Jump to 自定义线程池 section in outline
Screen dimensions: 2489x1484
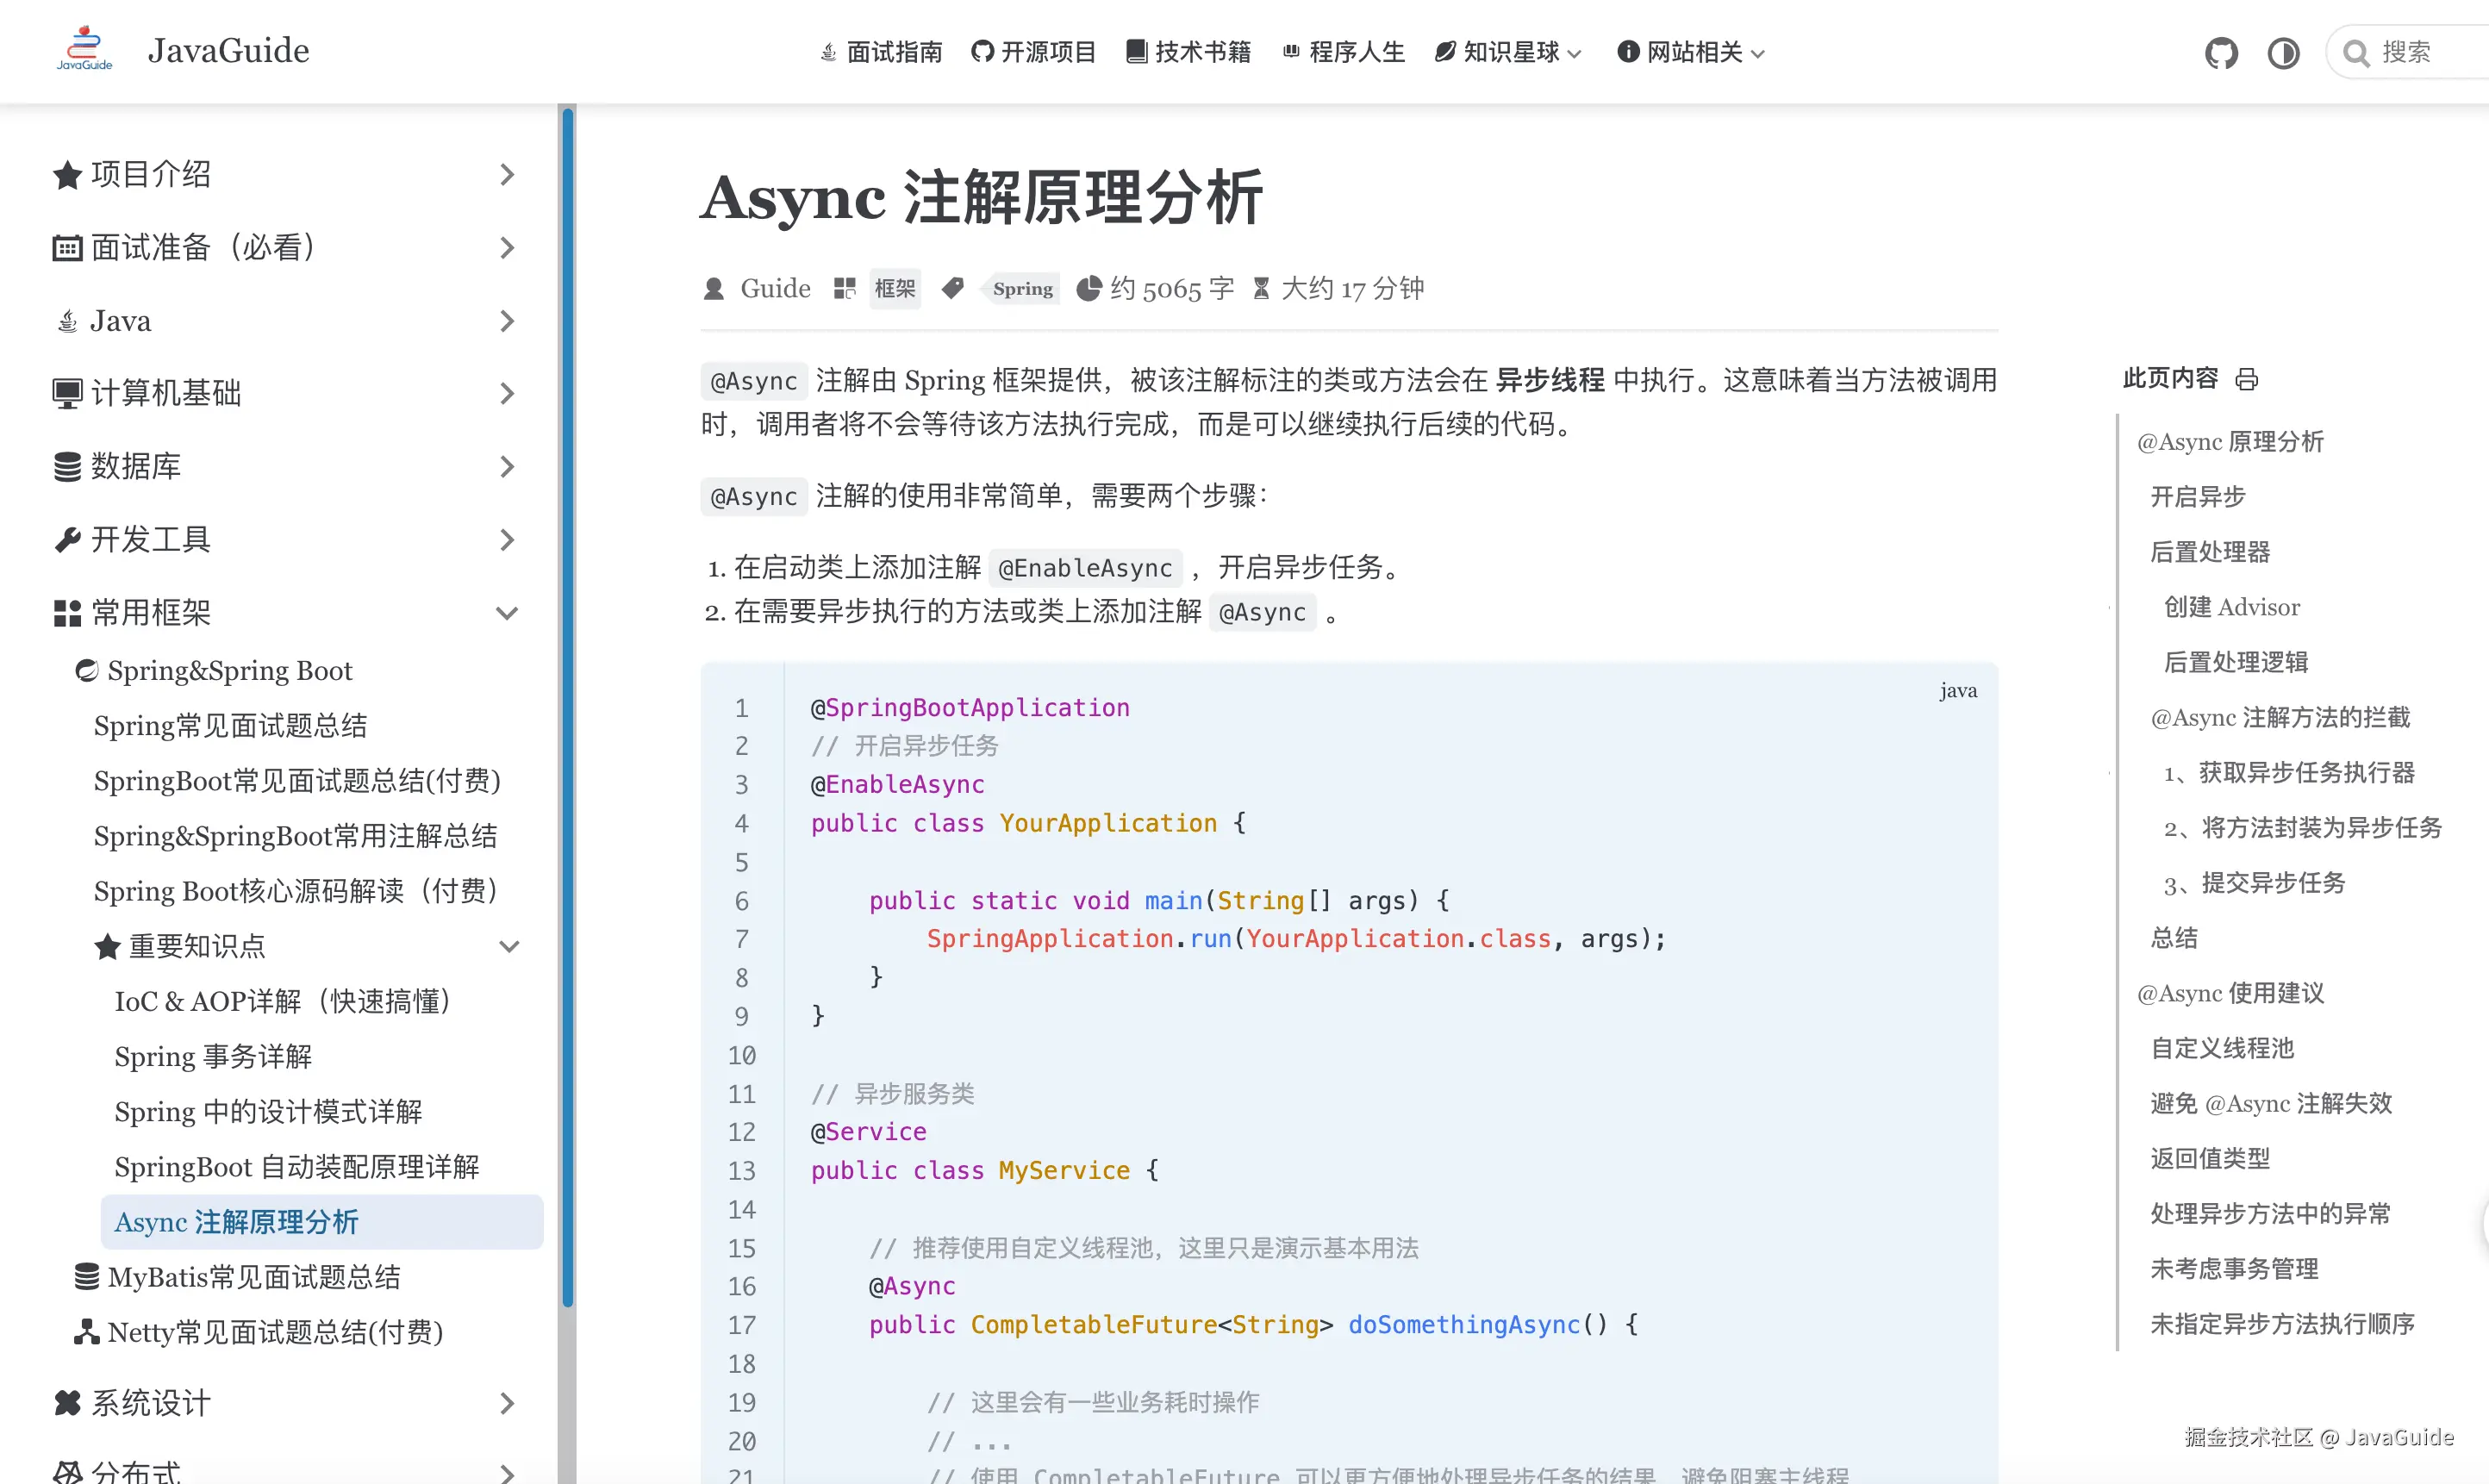tap(2221, 1048)
